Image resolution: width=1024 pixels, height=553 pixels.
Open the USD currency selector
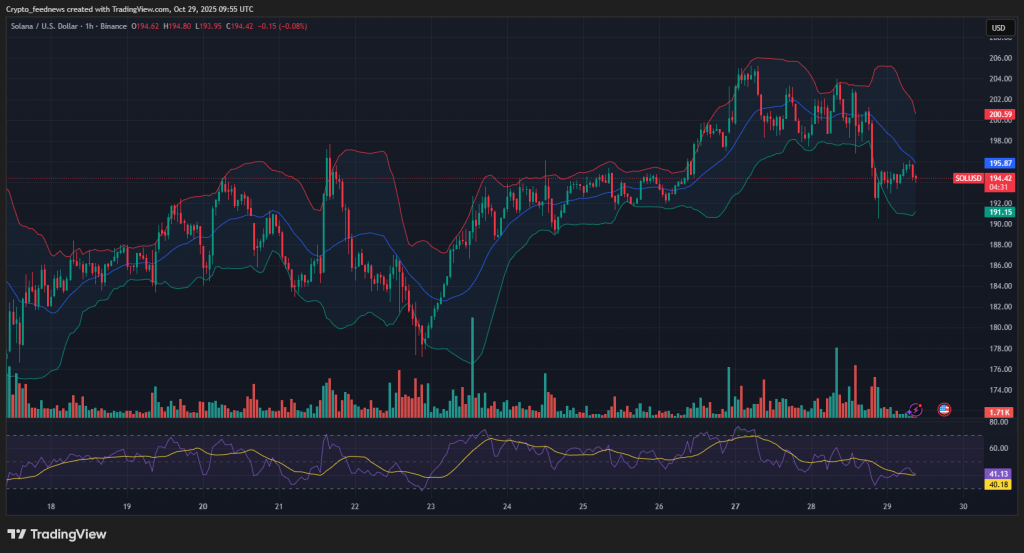click(x=999, y=27)
